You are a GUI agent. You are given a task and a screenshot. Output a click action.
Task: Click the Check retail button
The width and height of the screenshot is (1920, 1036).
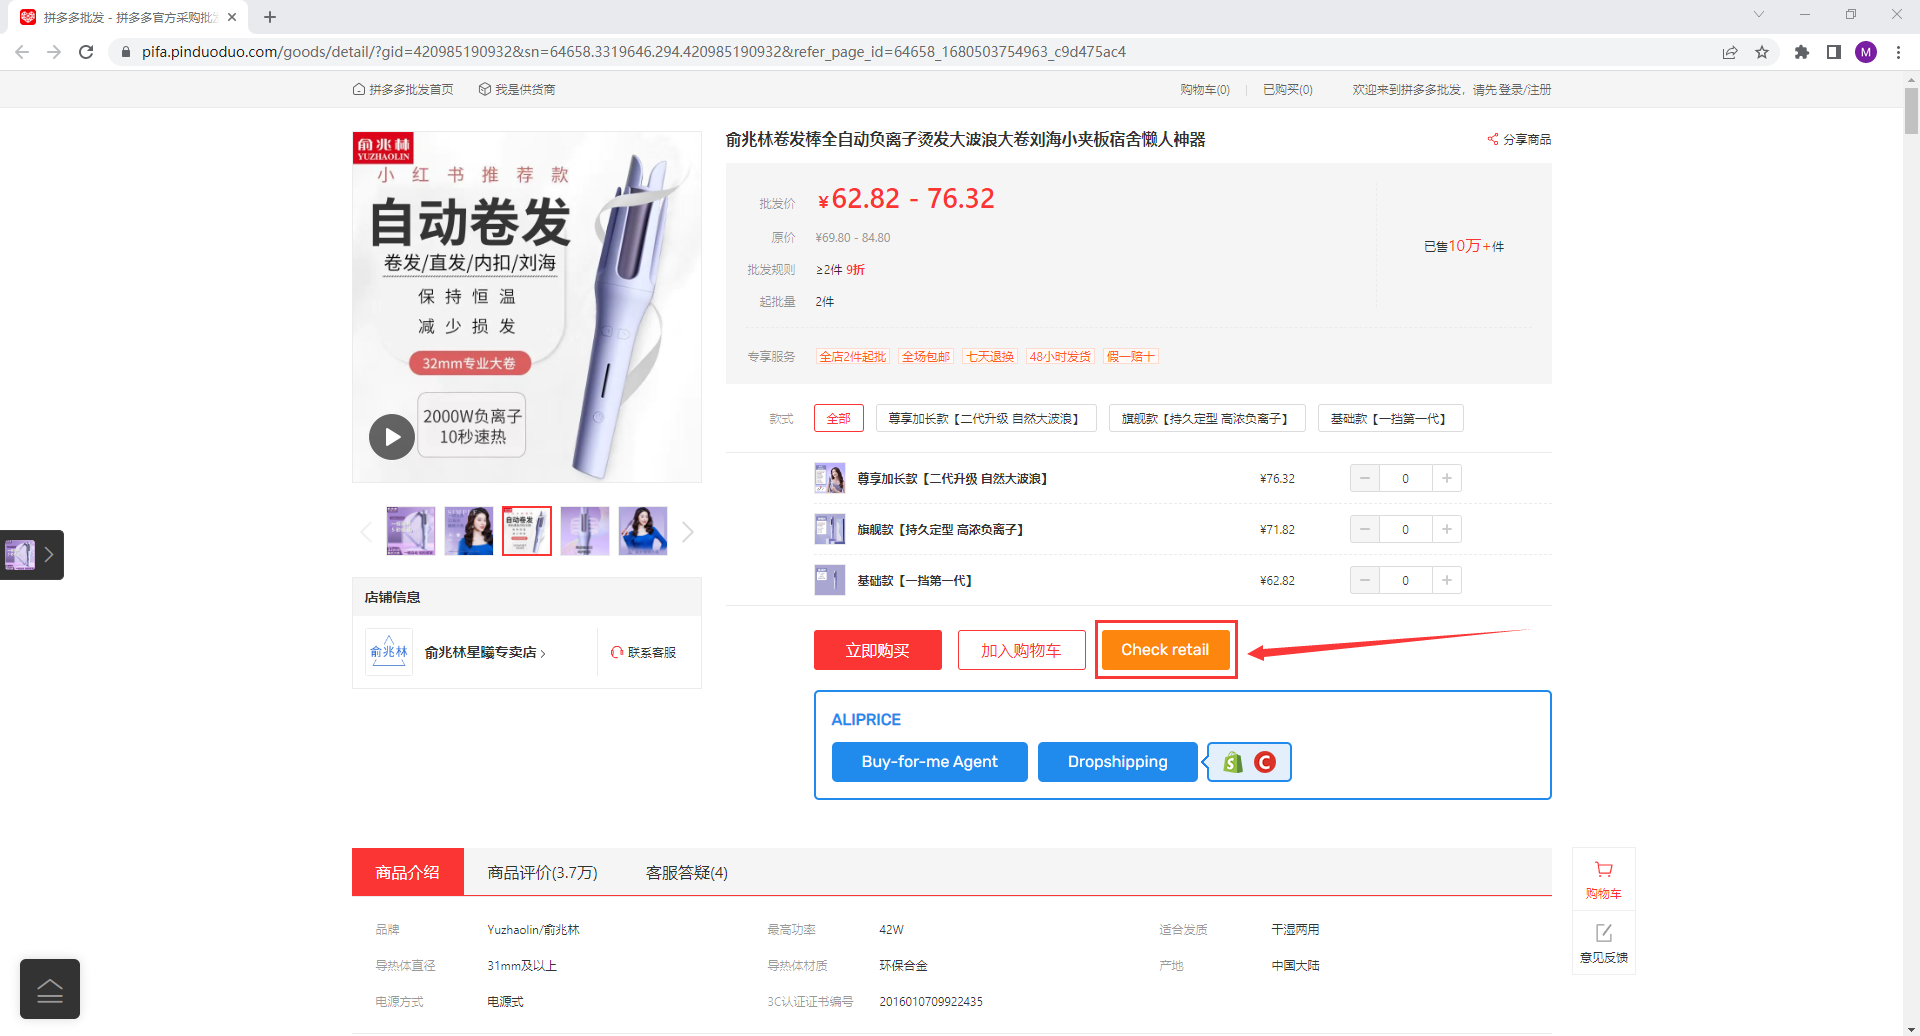pos(1165,650)
